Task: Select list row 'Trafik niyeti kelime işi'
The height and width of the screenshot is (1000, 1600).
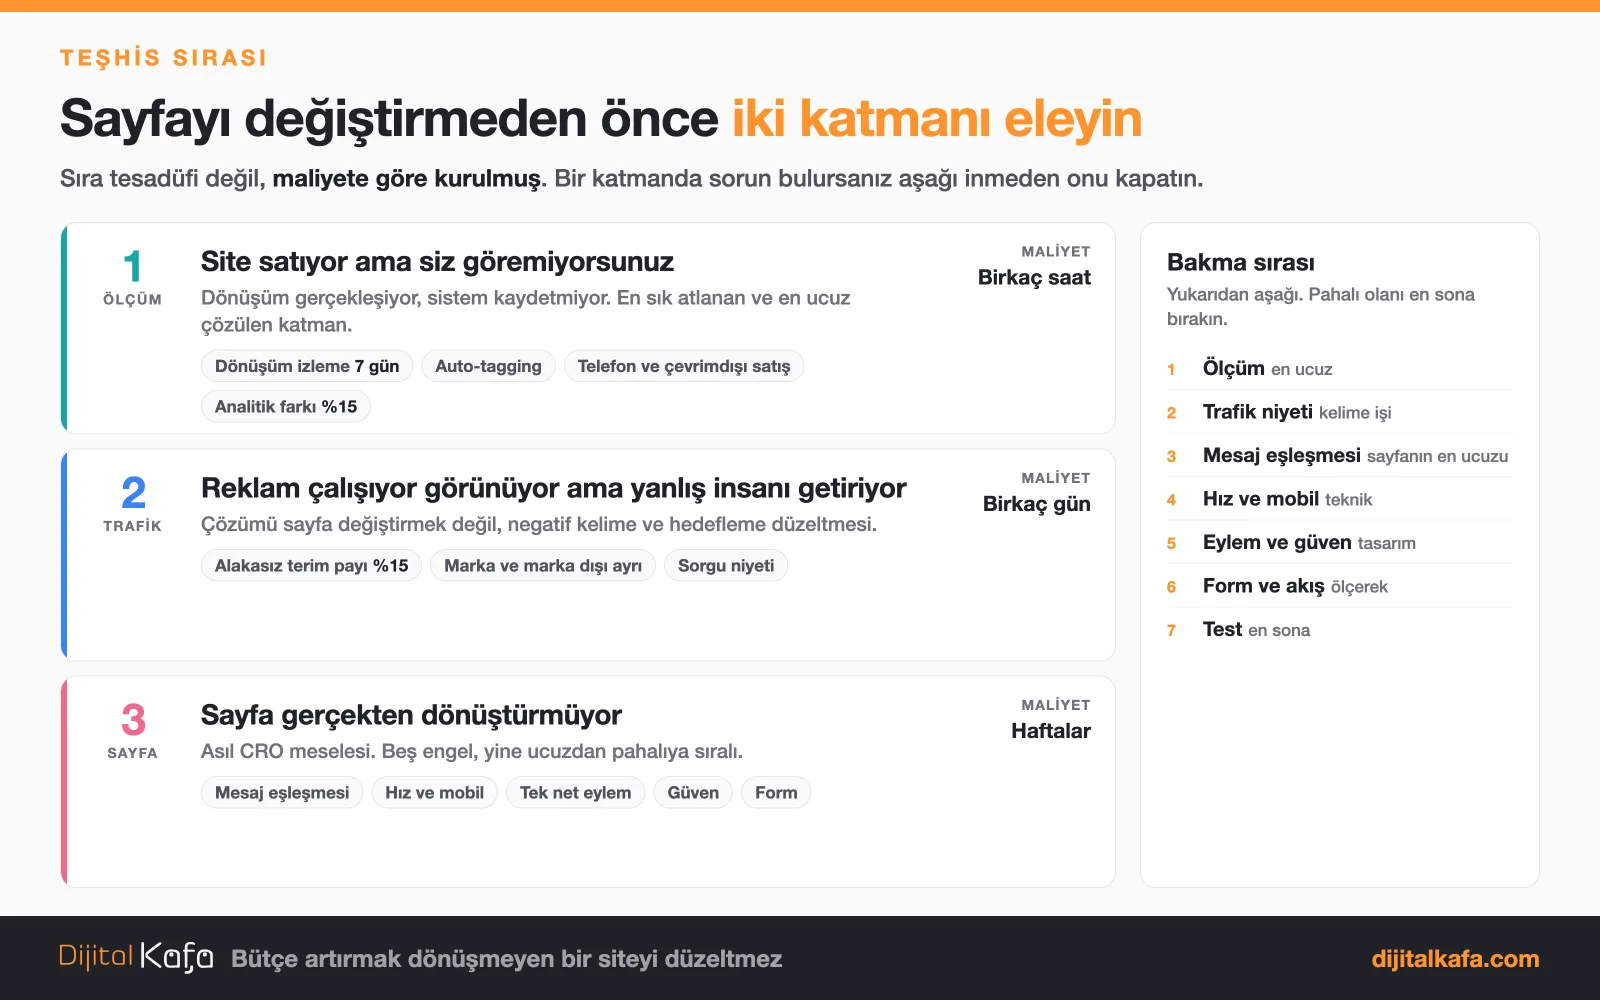Action: click(1339, 412)
